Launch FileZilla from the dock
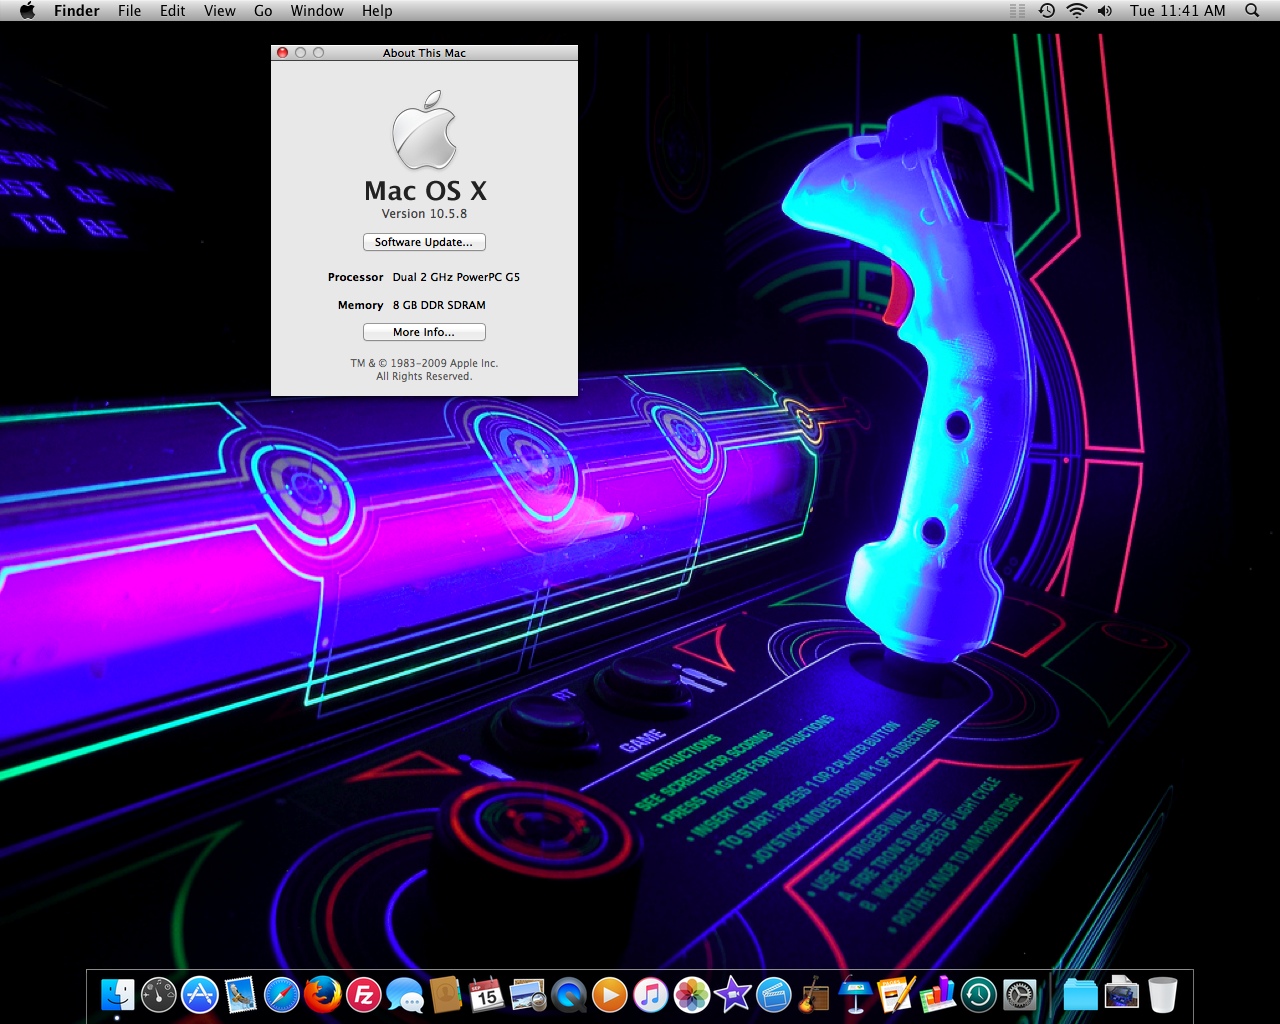The image size is (1280, 1024). click(x=364, y=995)
